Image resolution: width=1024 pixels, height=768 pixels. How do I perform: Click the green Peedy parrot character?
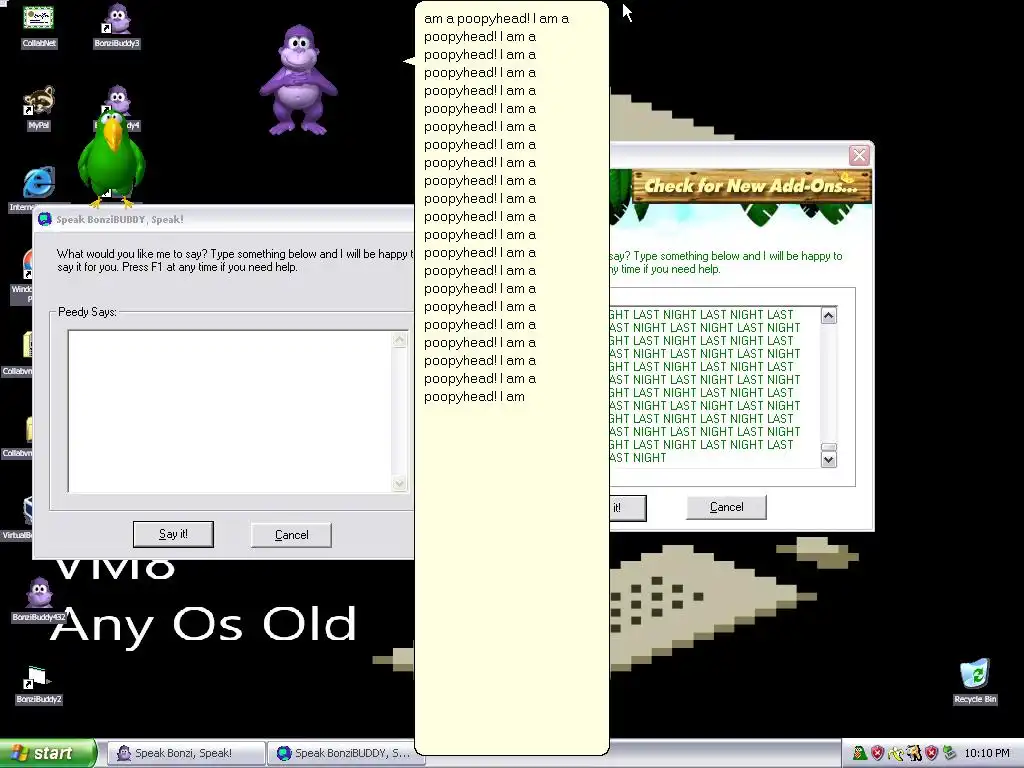(111, 157)
